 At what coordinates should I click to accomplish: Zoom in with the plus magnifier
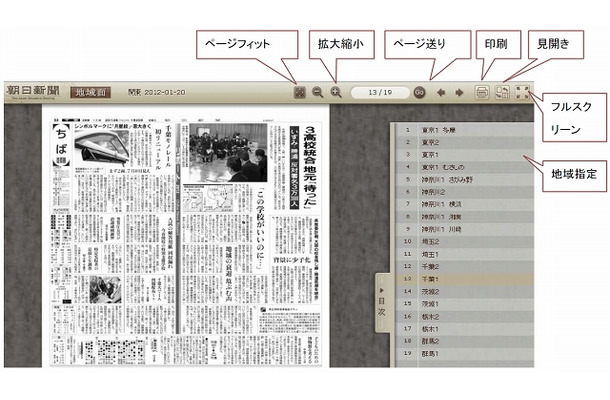coord(336,92)
